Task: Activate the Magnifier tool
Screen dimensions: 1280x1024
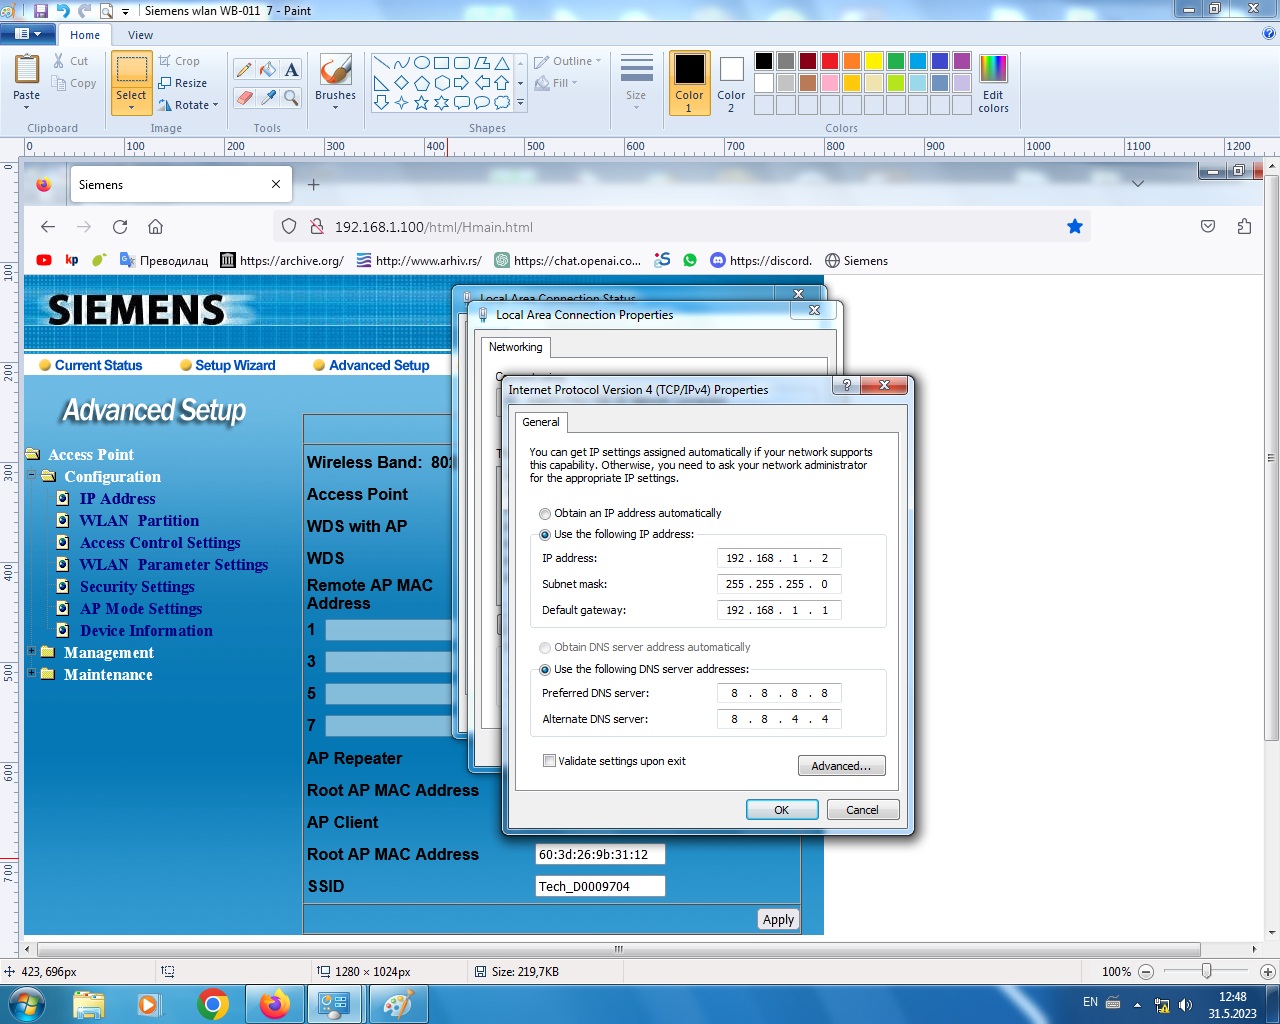Action: click(291, 97)
